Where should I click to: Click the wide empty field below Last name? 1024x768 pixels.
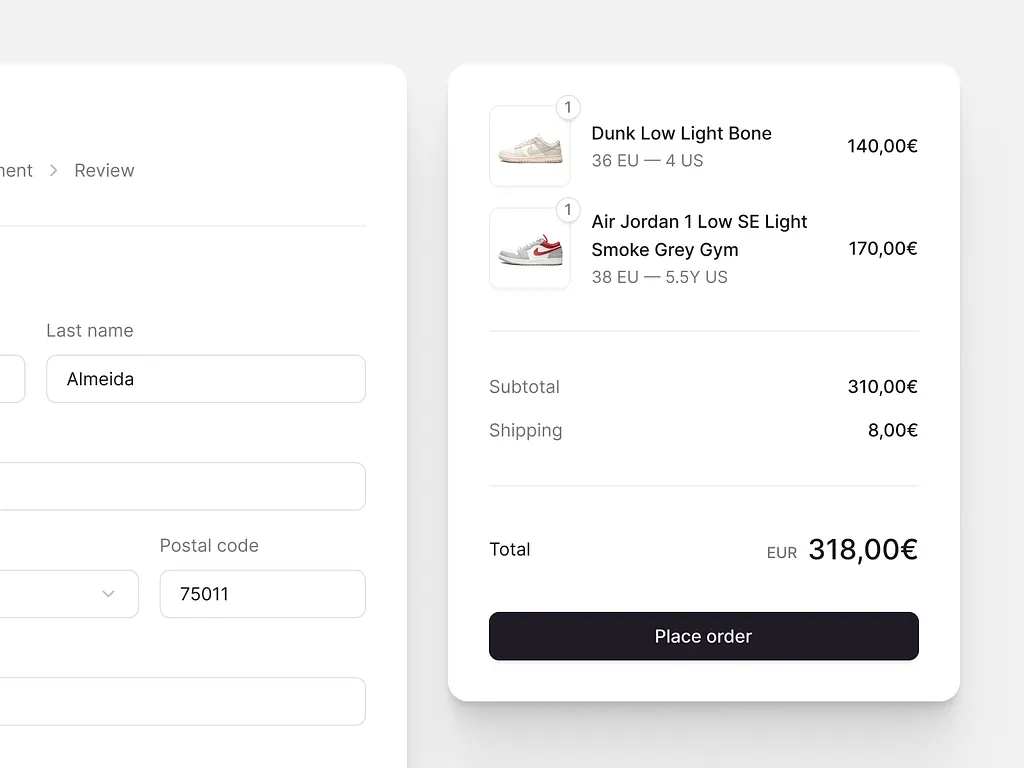point(182,487)
